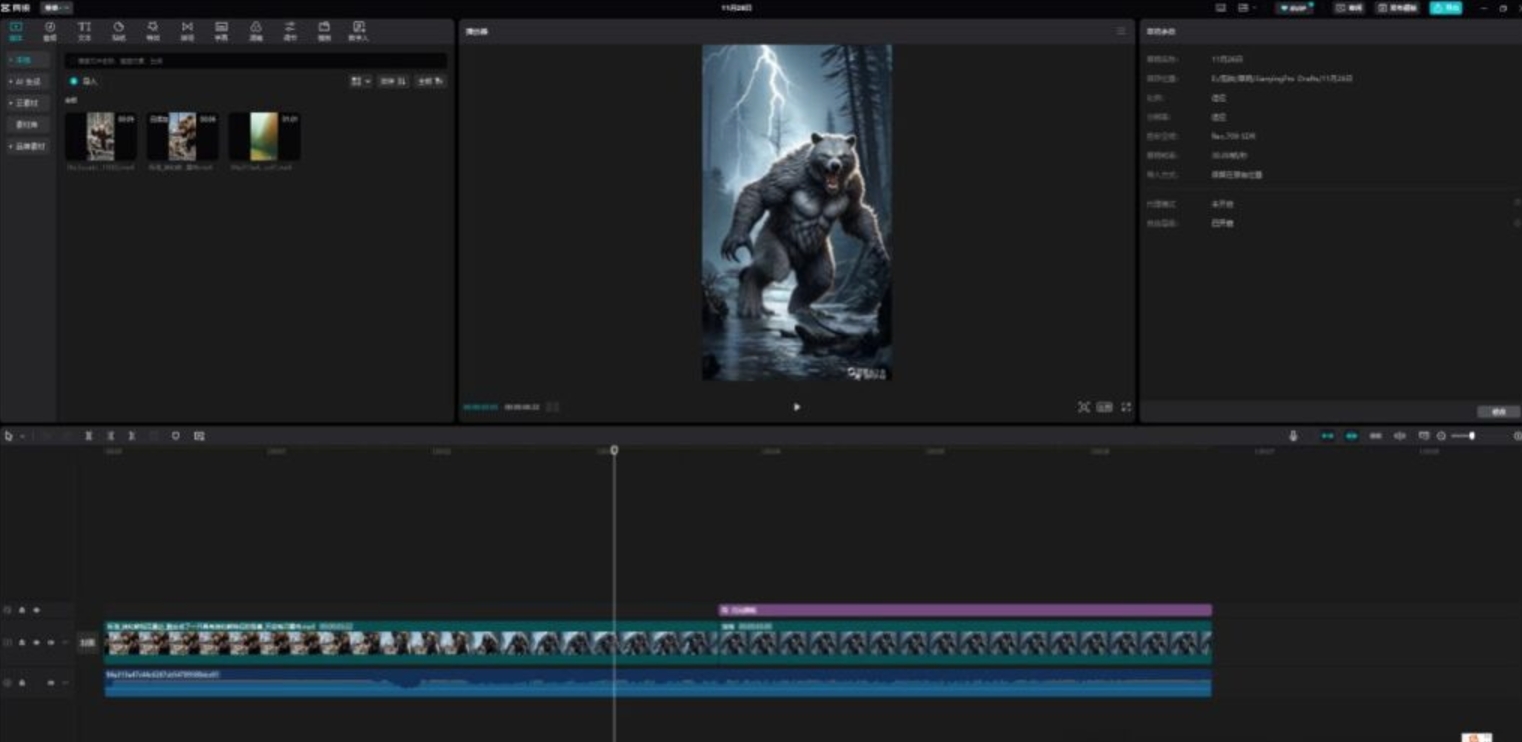The width and height of the screenshot is (1522, 742).
Task: Click the cyan Export button
Action: click(x=1445, y=8)
